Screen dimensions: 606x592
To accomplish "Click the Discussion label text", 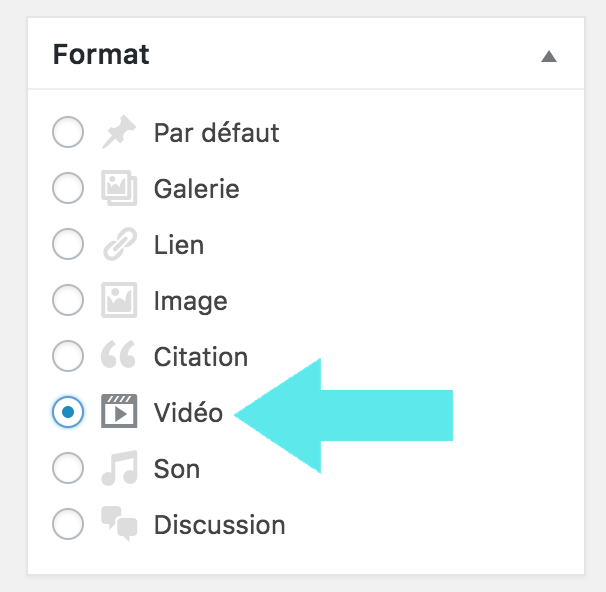I will tap(219, 525).
